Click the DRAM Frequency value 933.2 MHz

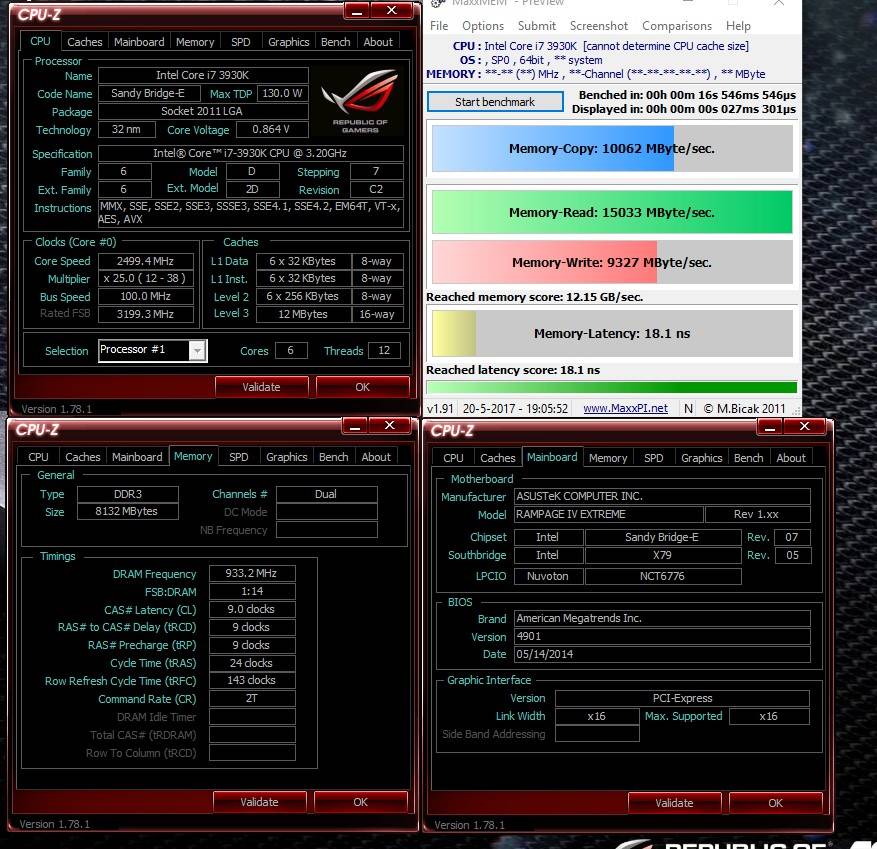[x=251, y=573]
